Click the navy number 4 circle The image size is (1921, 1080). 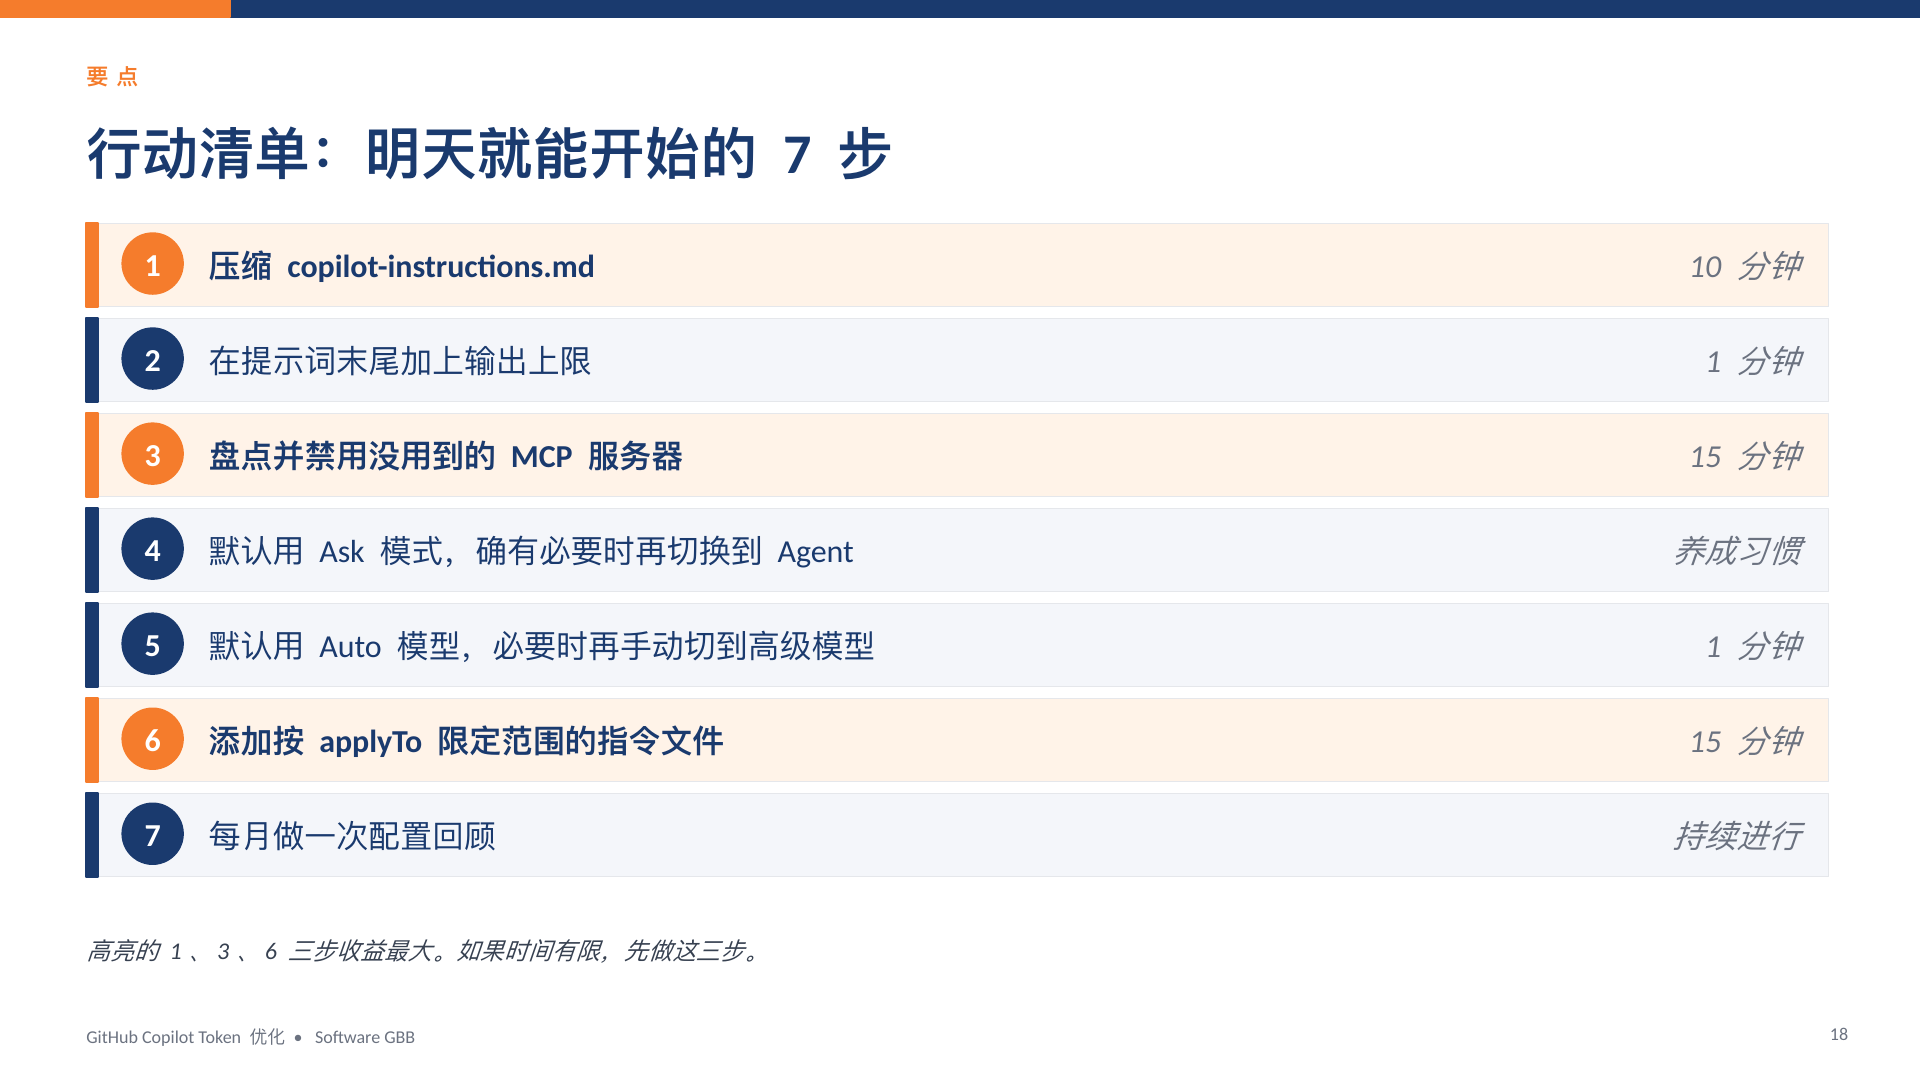click(152, 550)
